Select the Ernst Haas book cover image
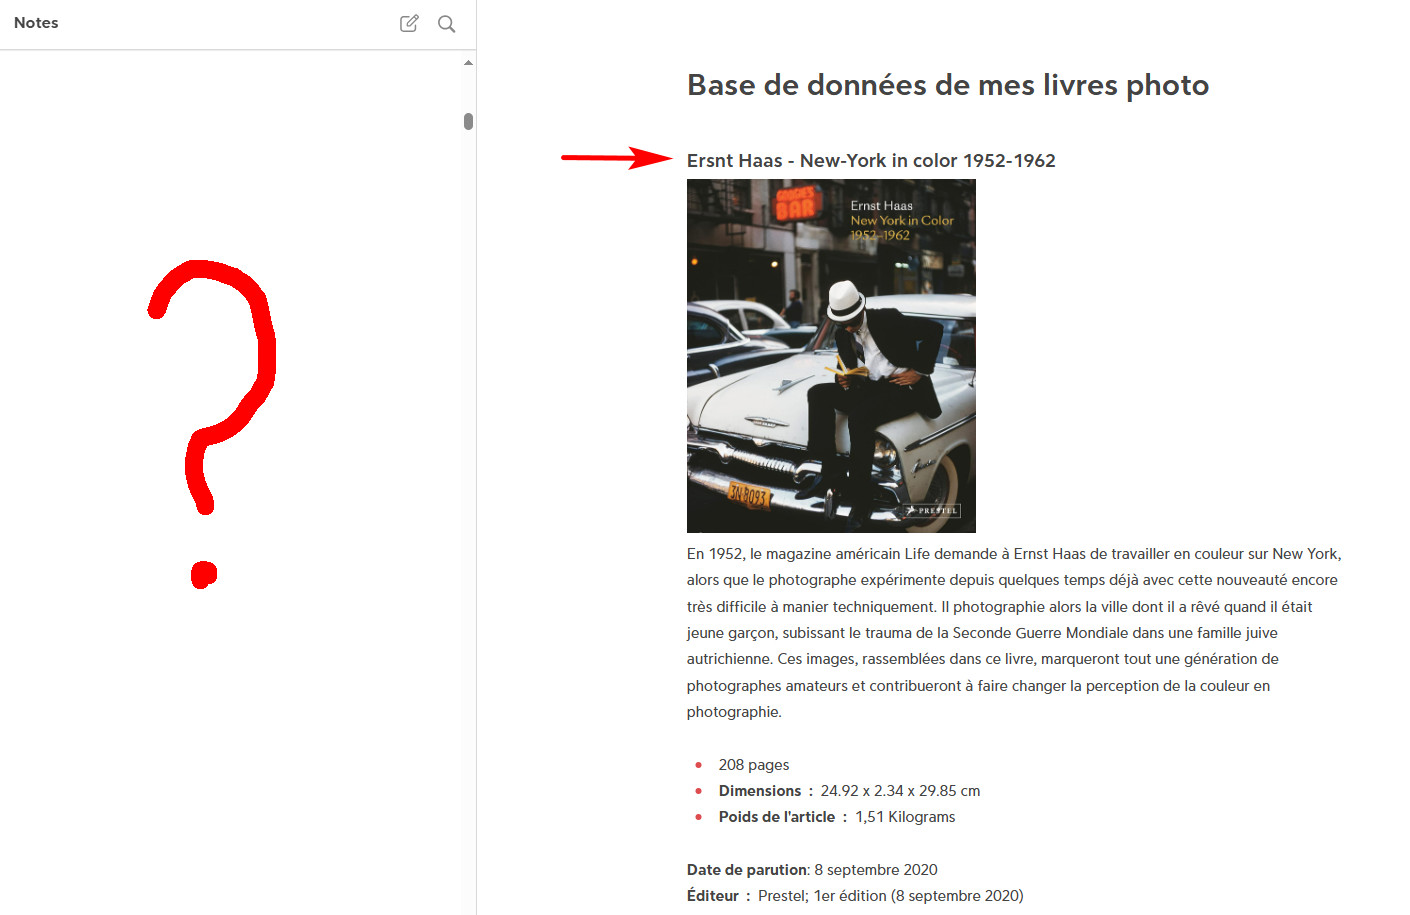 [831, 356]
